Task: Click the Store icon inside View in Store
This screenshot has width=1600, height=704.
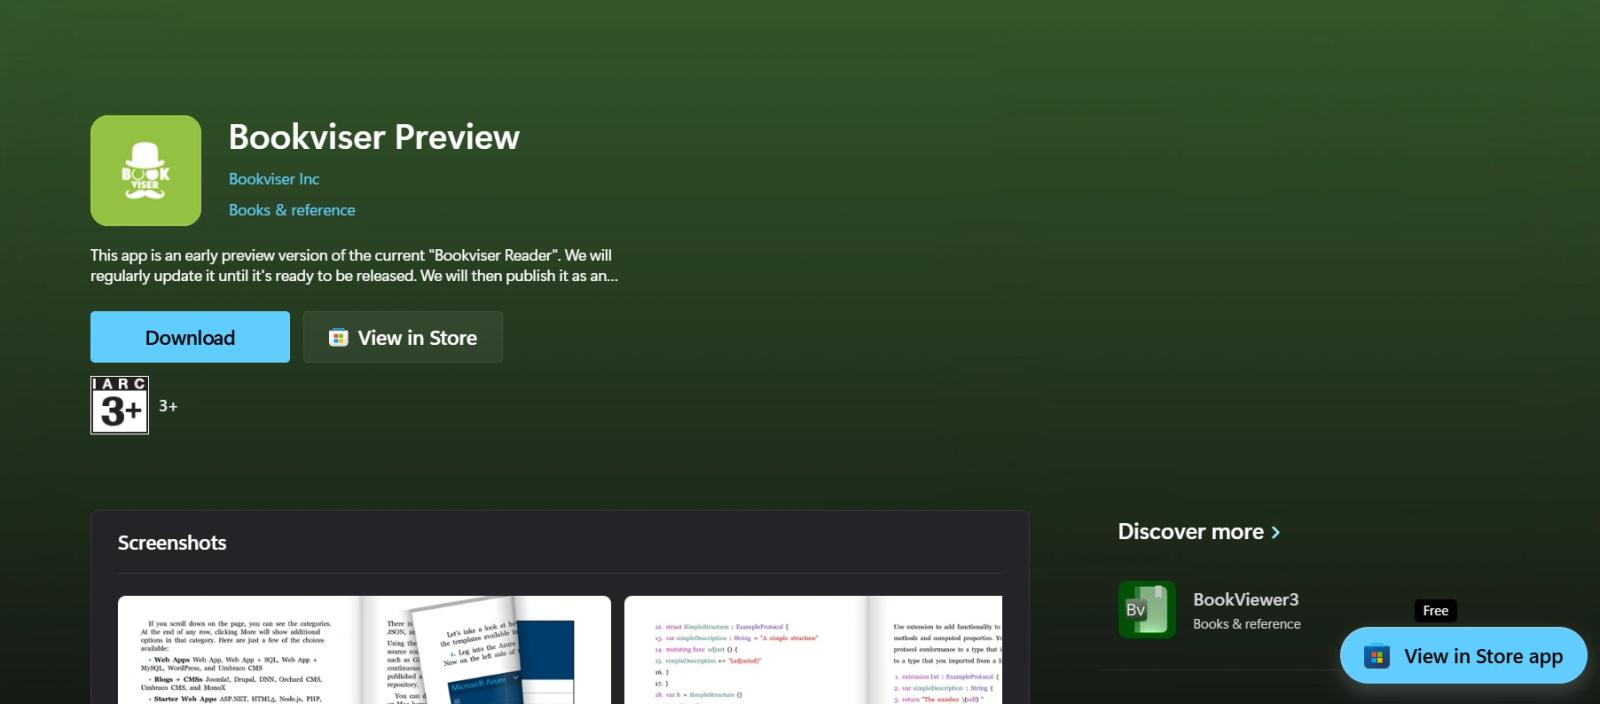Action: pyautogui.click(x=339, y=338)
